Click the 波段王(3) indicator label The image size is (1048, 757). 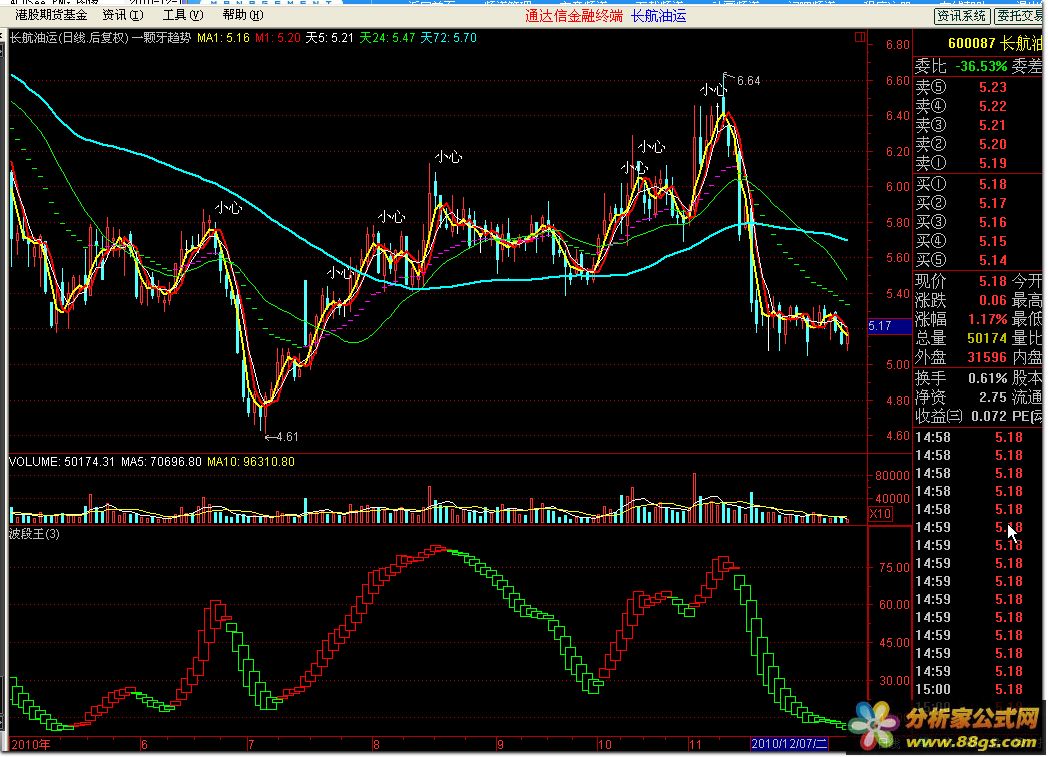[34, 534]
